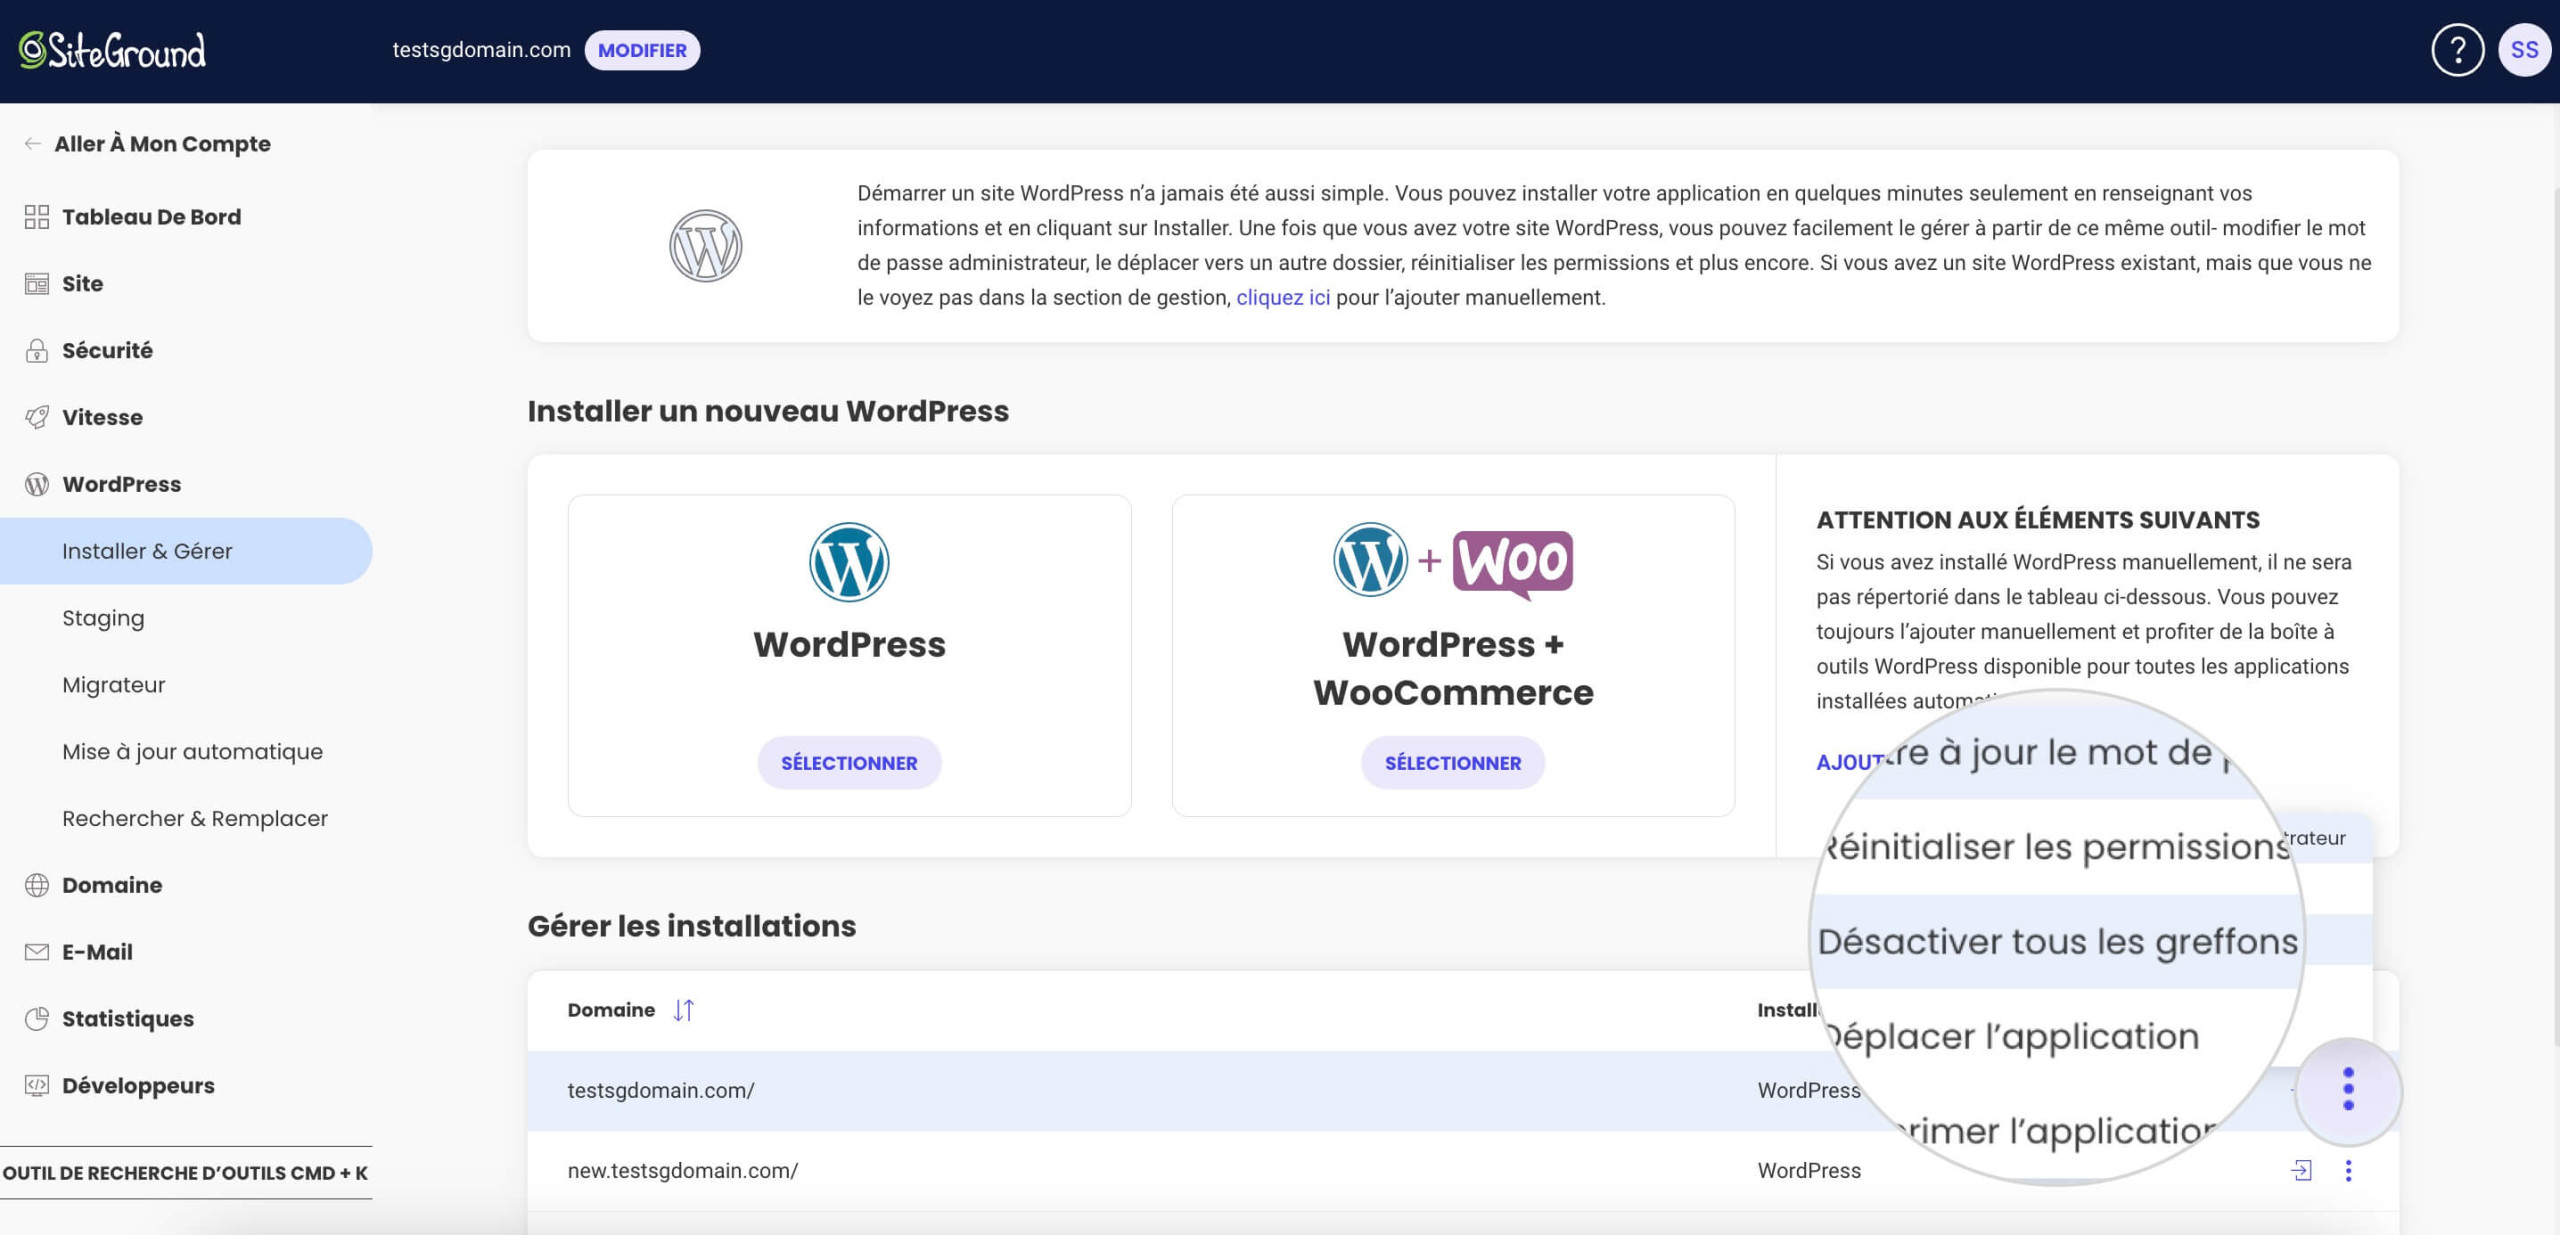Click the blue WordPress logo card icon

coord(849,562)
